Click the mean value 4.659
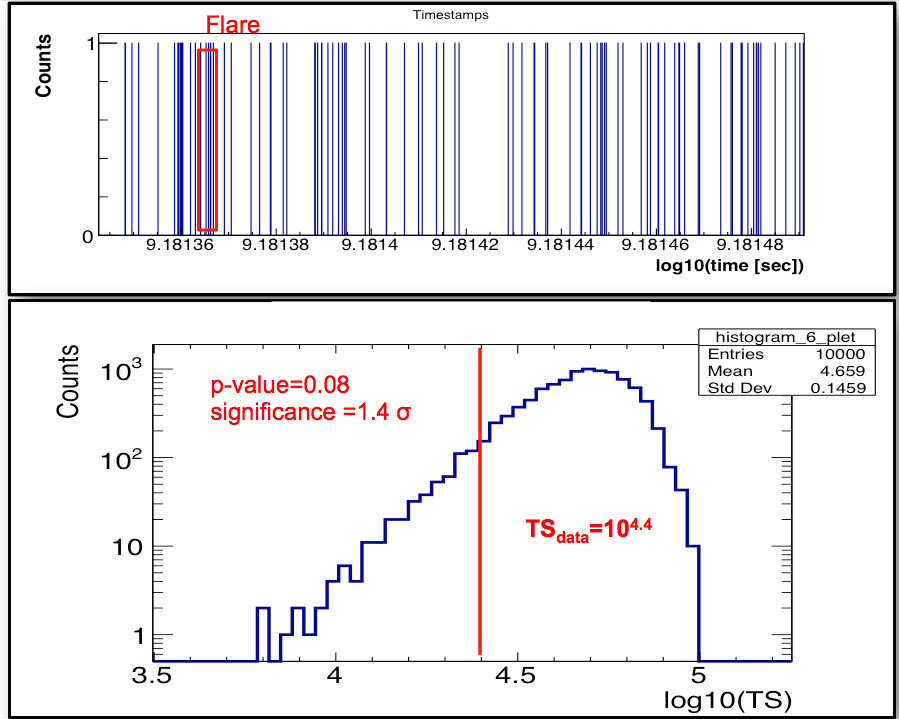Screen dimensions: 899x719 coord(843,371)
